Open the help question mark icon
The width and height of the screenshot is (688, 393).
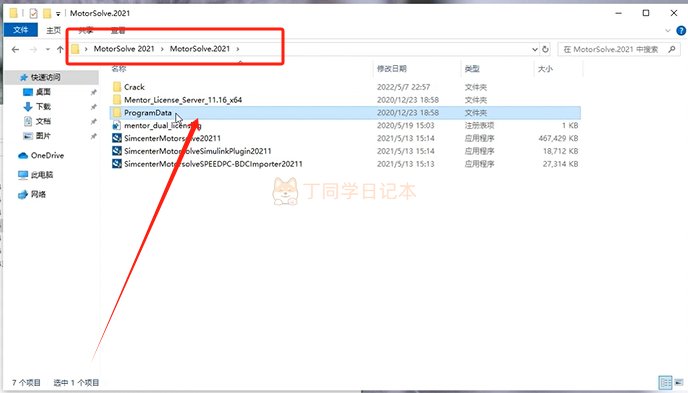(681, 31)
